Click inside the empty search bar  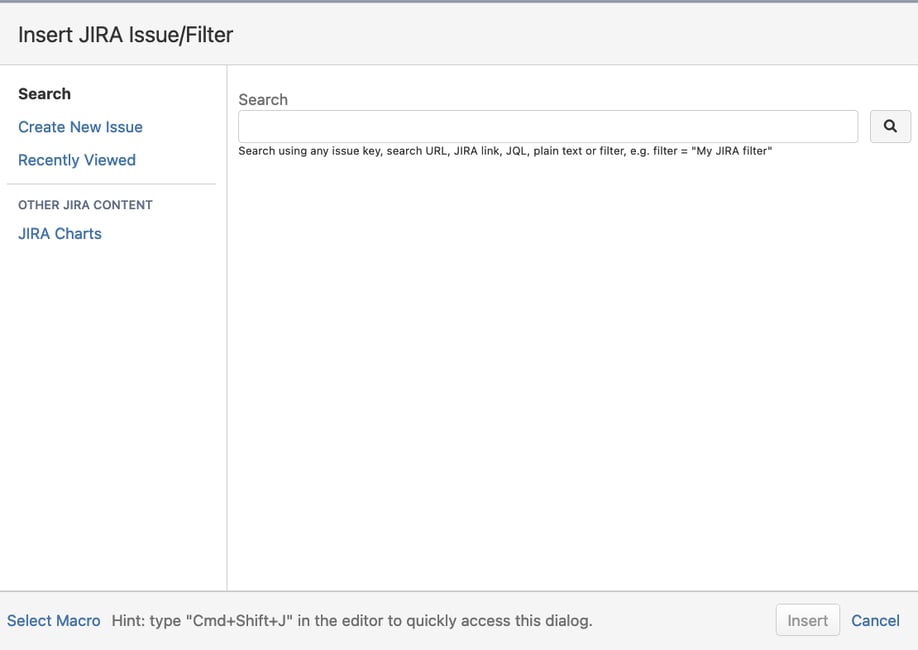[548, 126]
